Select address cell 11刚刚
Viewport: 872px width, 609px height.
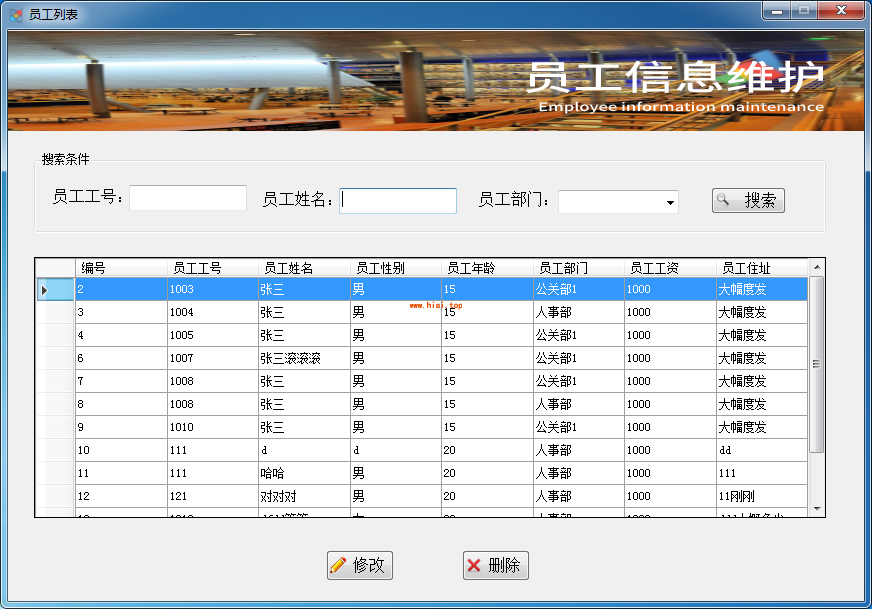(x=762, y=496)
